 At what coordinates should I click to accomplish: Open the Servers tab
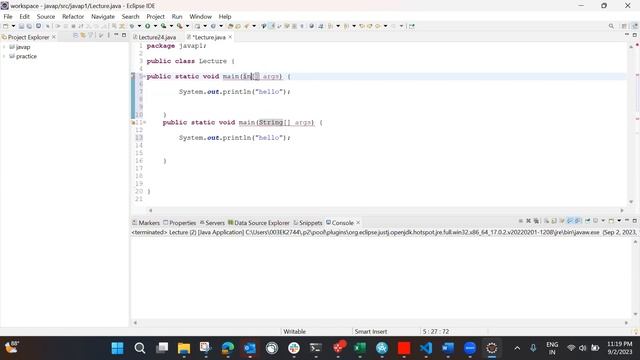(x=212, y=223)
